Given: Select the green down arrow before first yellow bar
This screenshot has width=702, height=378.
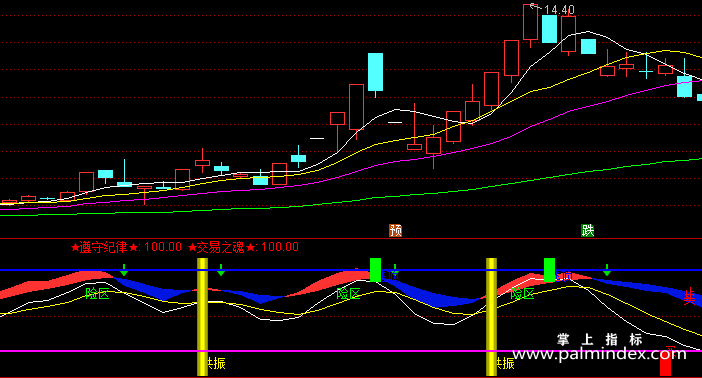Looking at the screenshot, I should 124,270.
